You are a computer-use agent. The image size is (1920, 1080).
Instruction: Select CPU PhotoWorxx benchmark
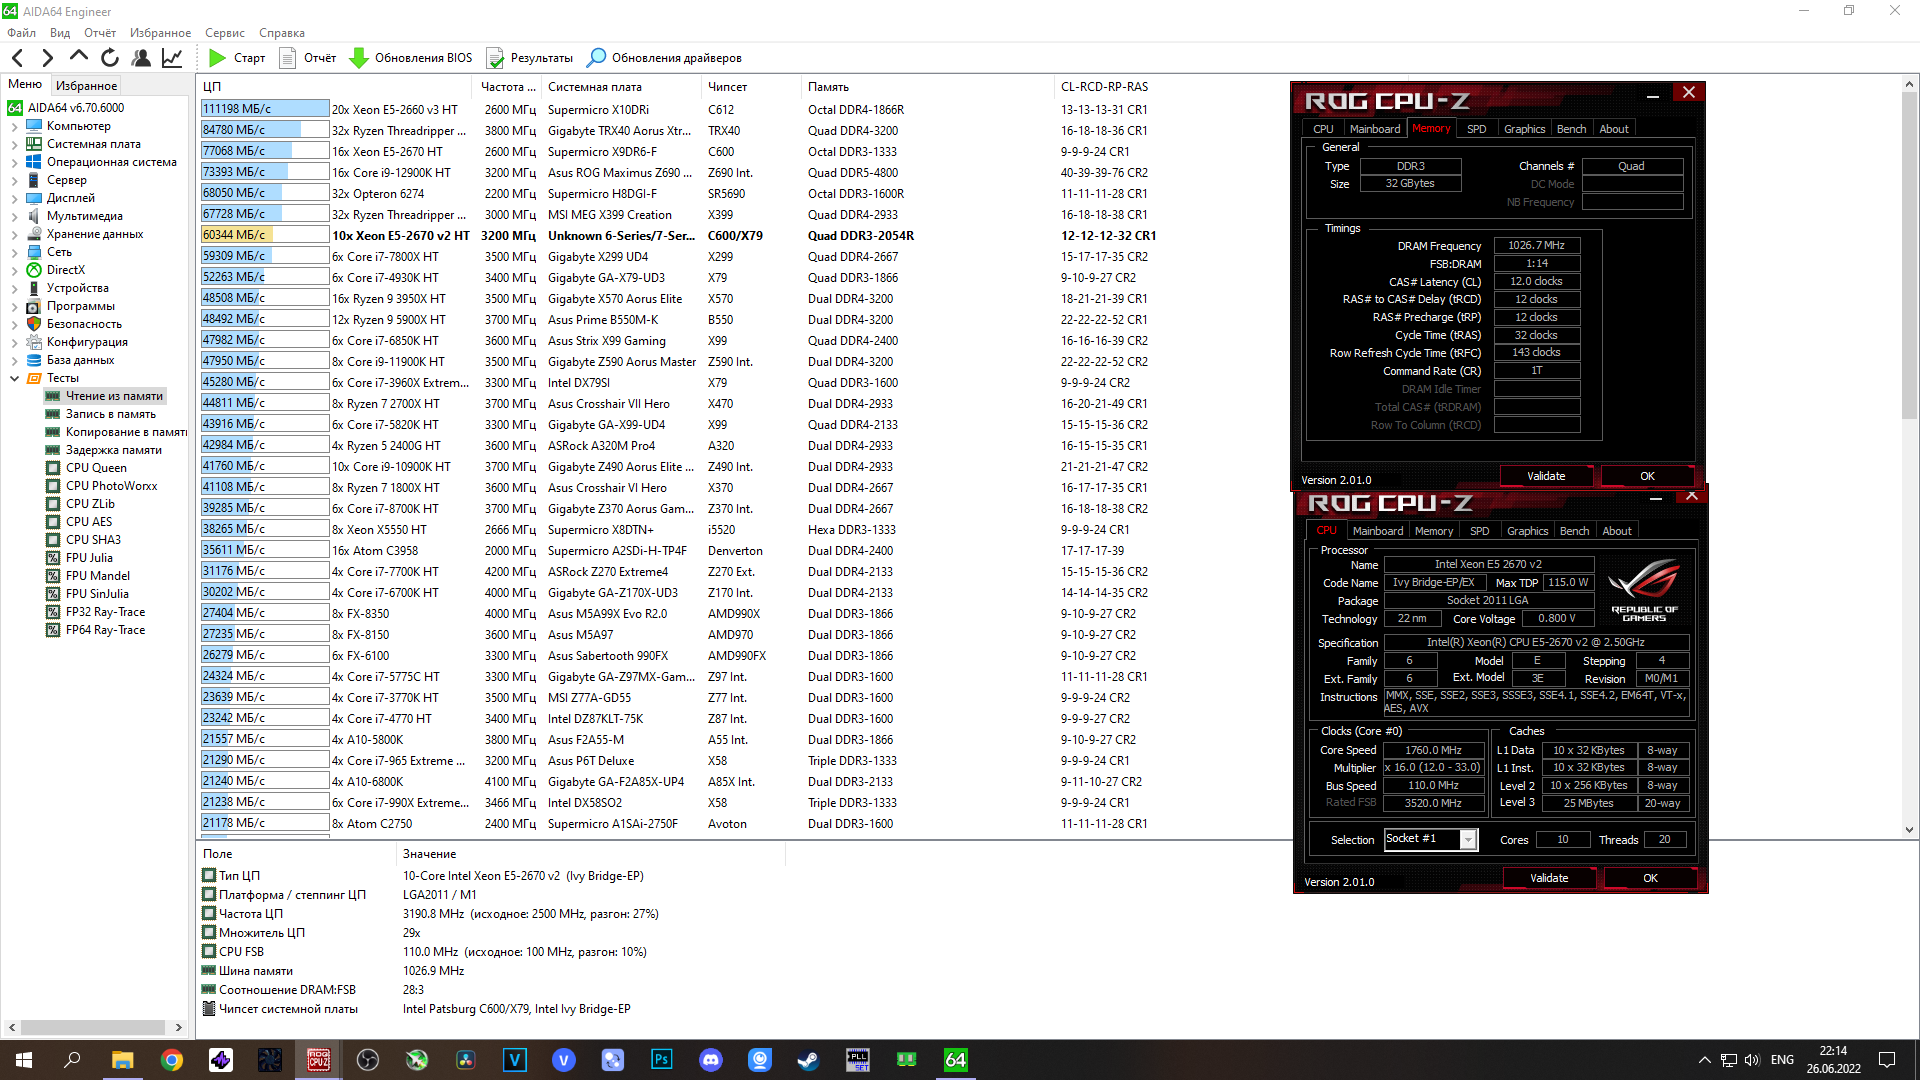click(x=111, y=486)
